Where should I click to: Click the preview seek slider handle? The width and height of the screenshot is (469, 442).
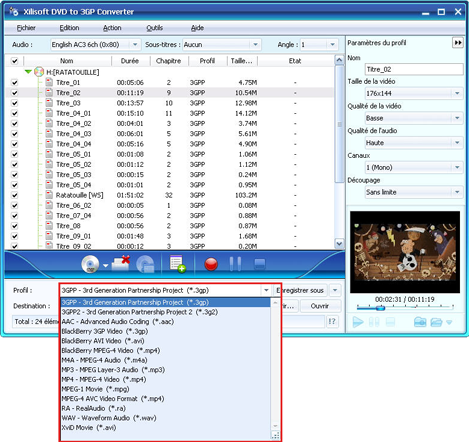click(x=380, y=307)
